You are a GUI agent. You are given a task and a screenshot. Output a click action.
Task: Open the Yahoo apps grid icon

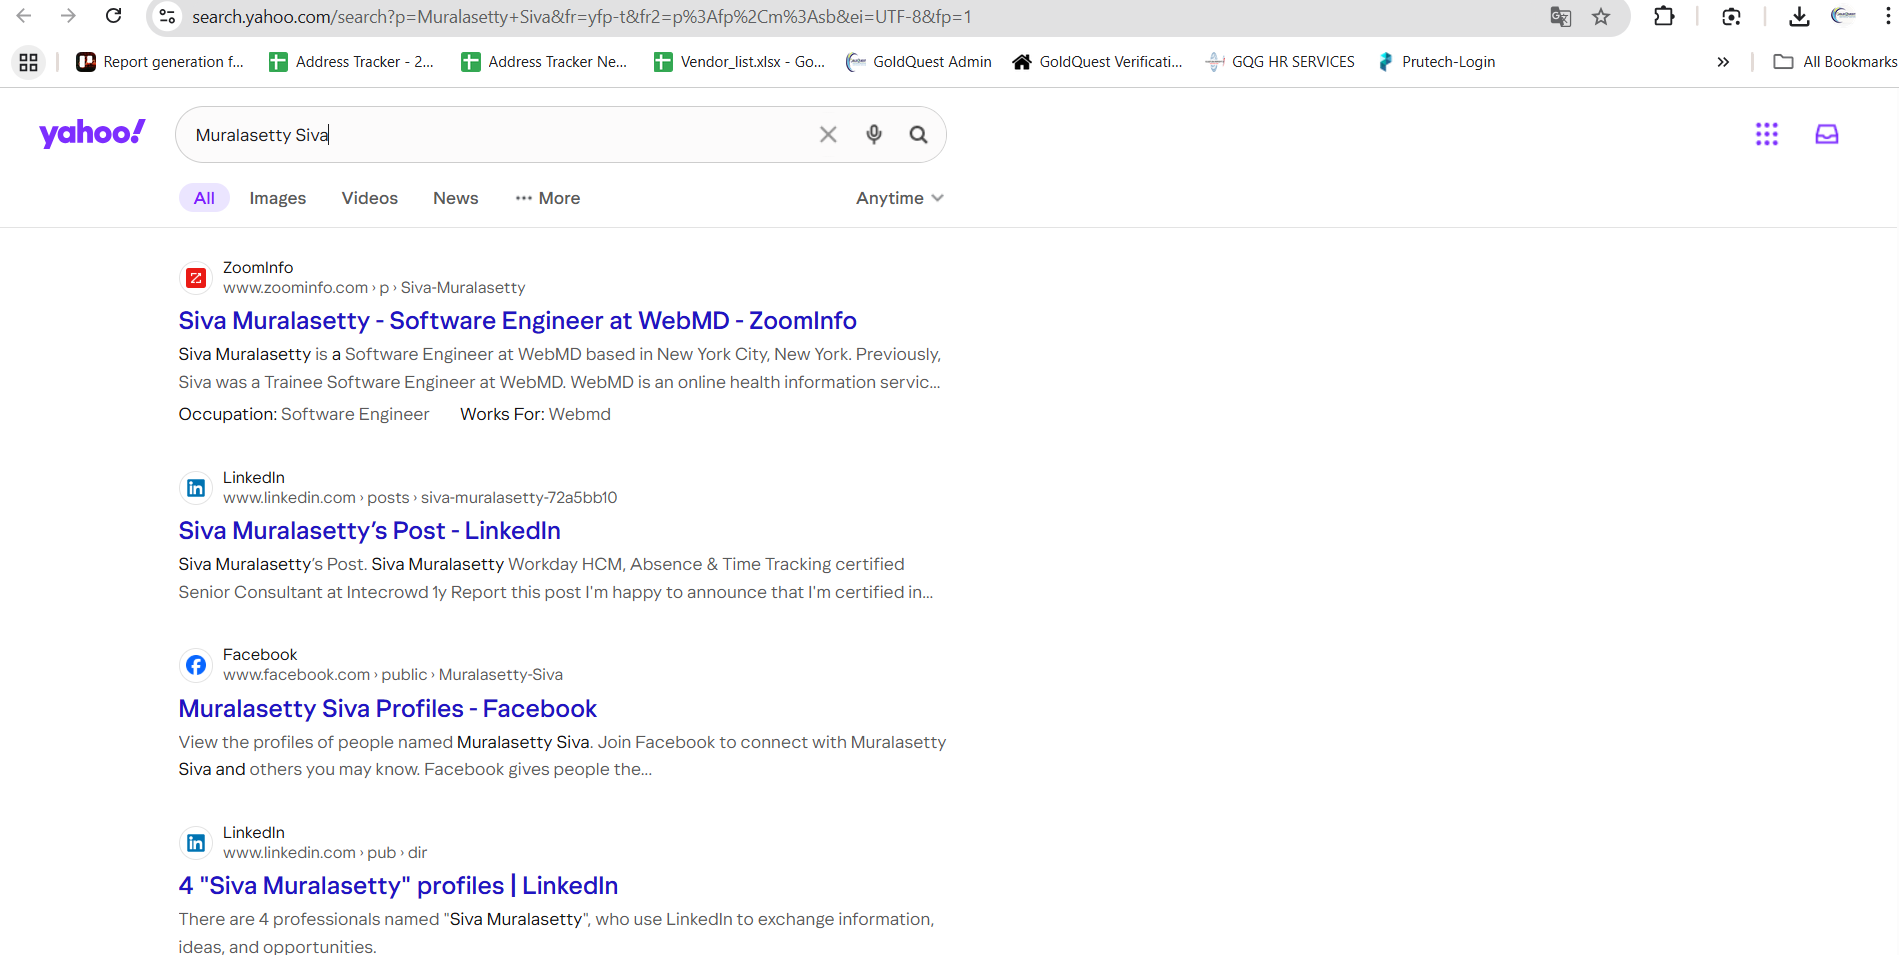tap(1767, 134)
